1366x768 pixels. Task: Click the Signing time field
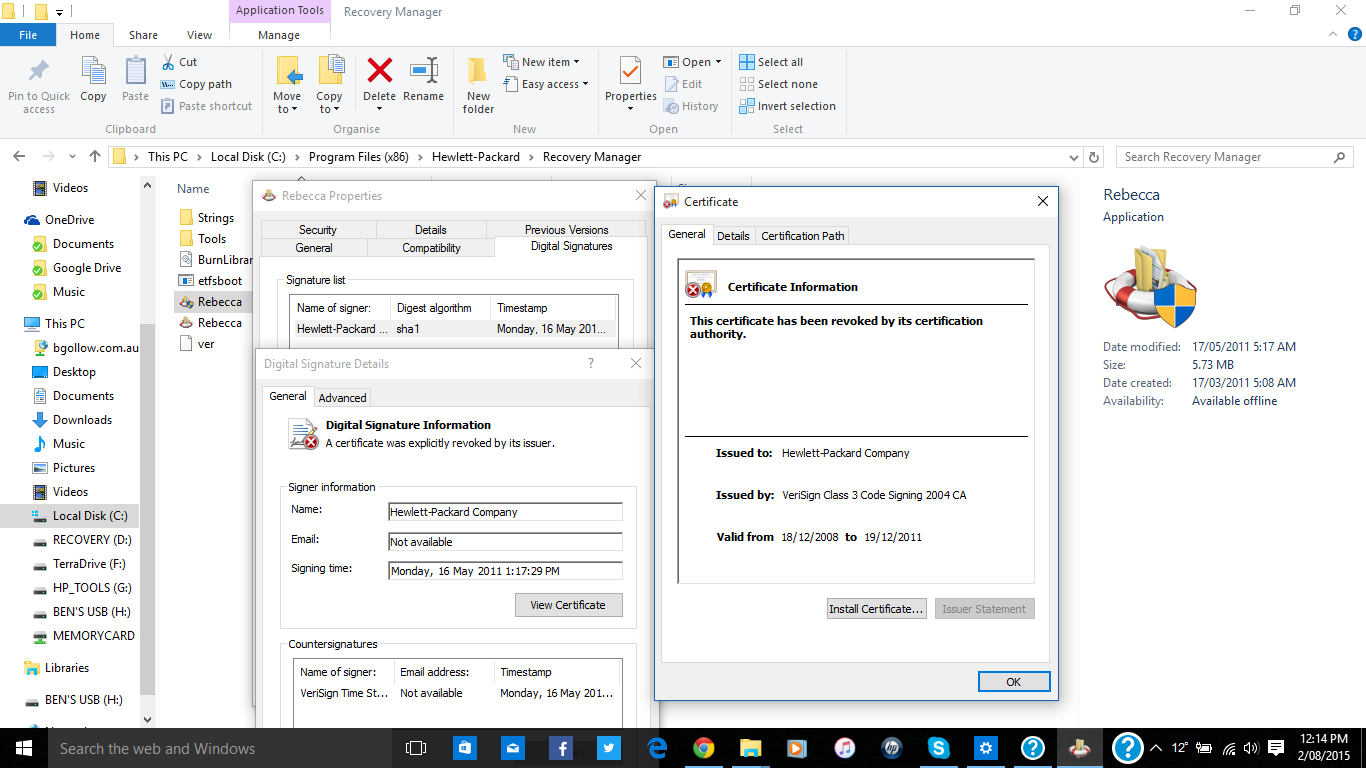click(505, 571)
